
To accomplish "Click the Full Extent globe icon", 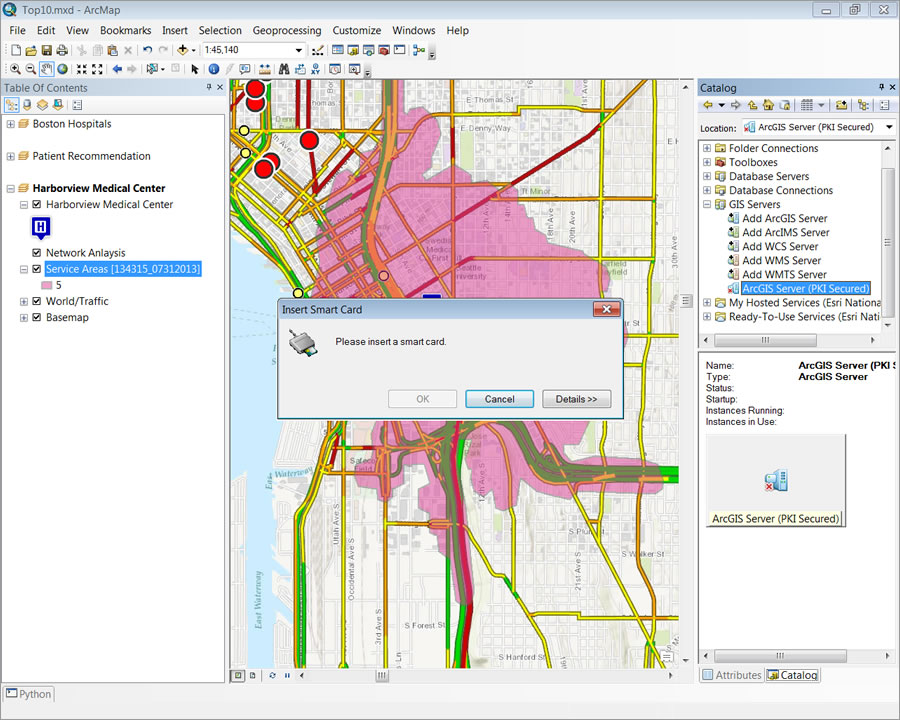I will (61, 68).
